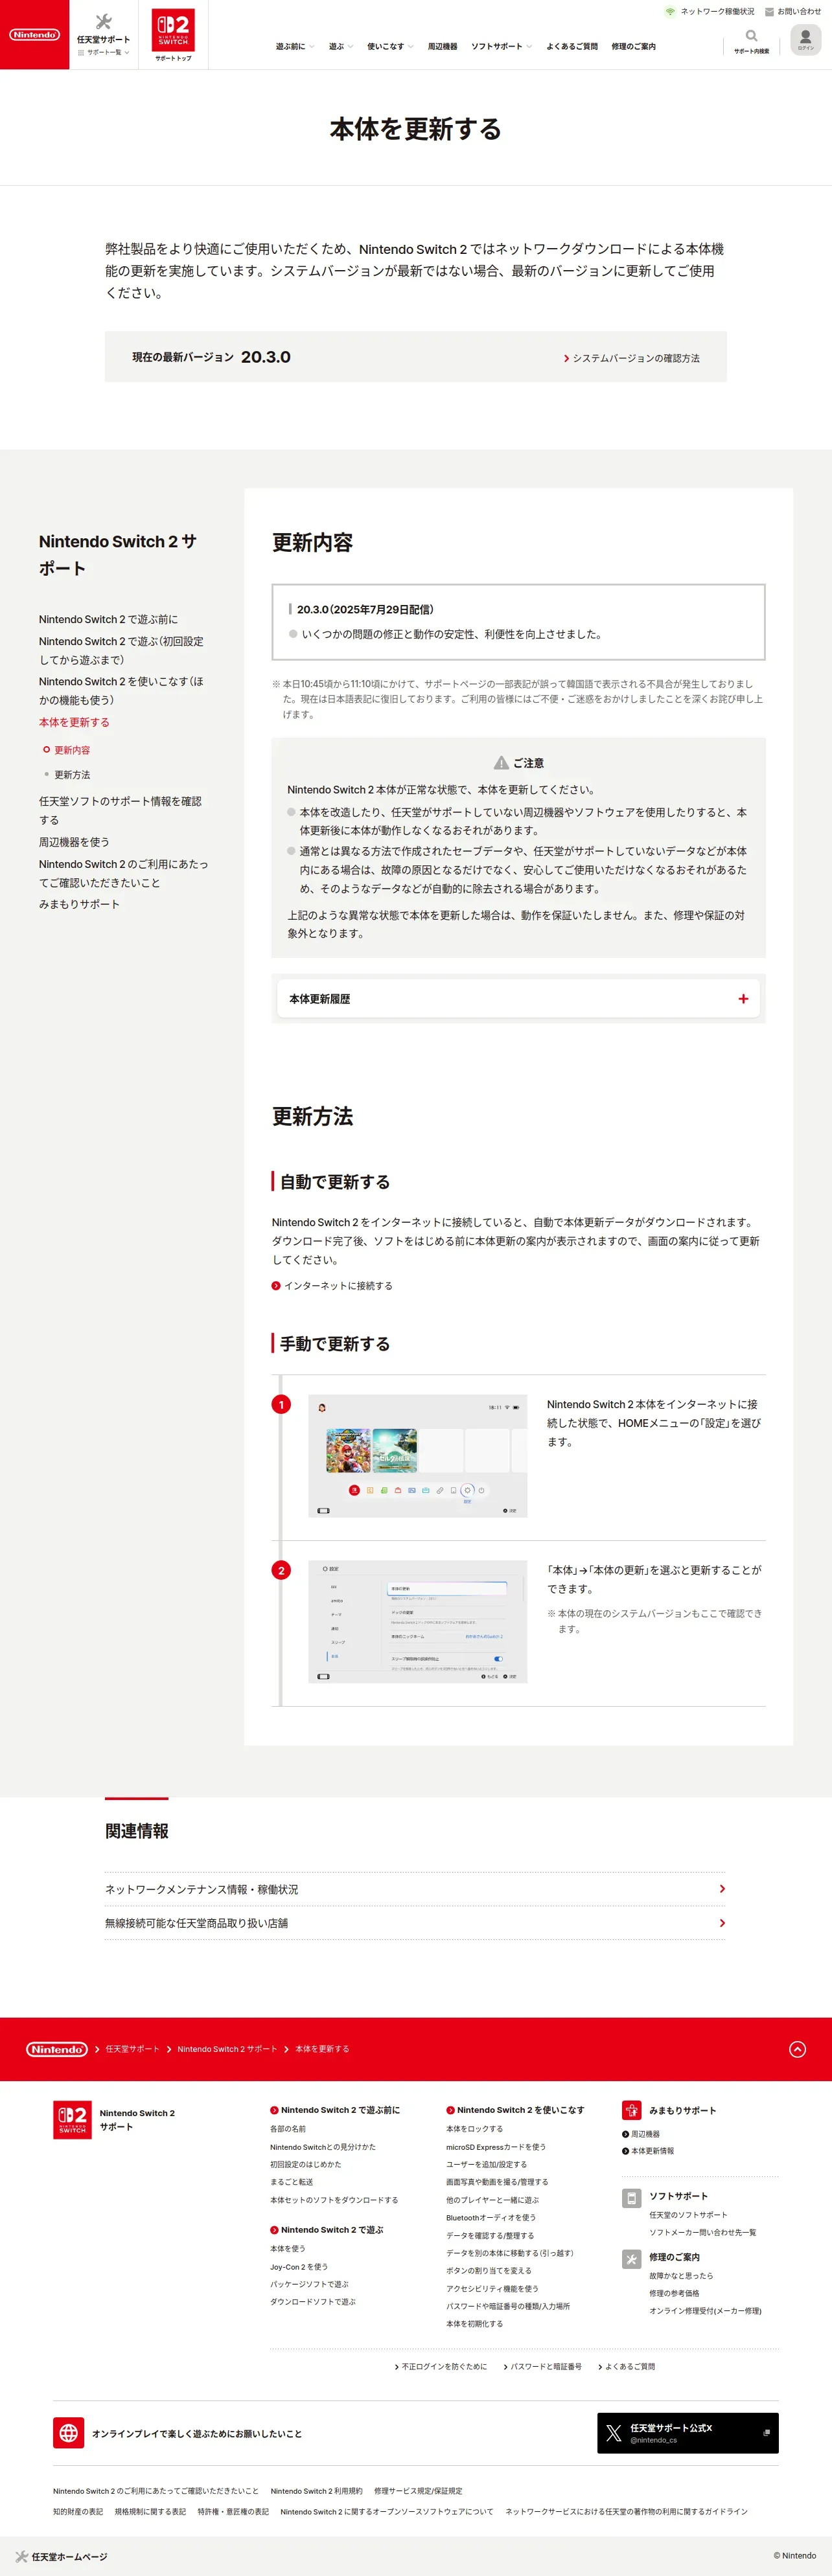Open the 任天堂サポート公式X banner
The image size is (832, 2576).
tap(688, 2433)
